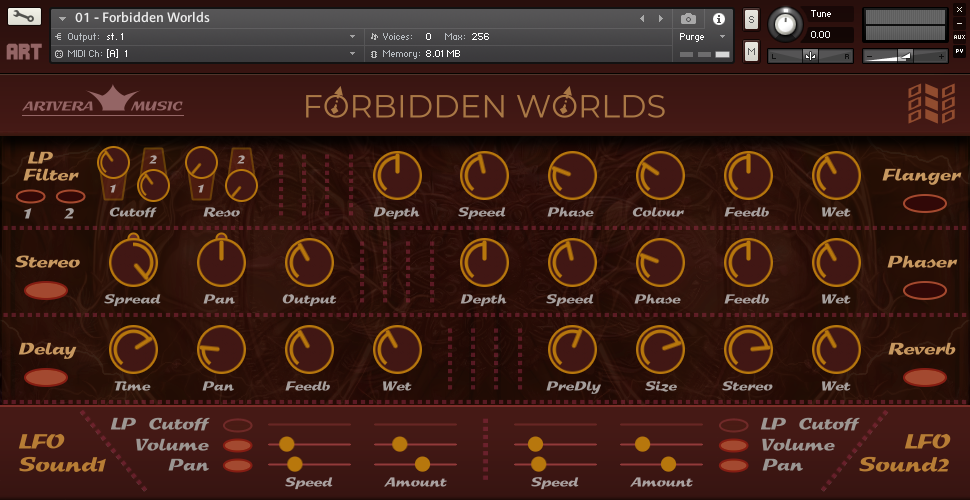
Task: Mute the instrument with M button
Action: [x=751, y=51]
